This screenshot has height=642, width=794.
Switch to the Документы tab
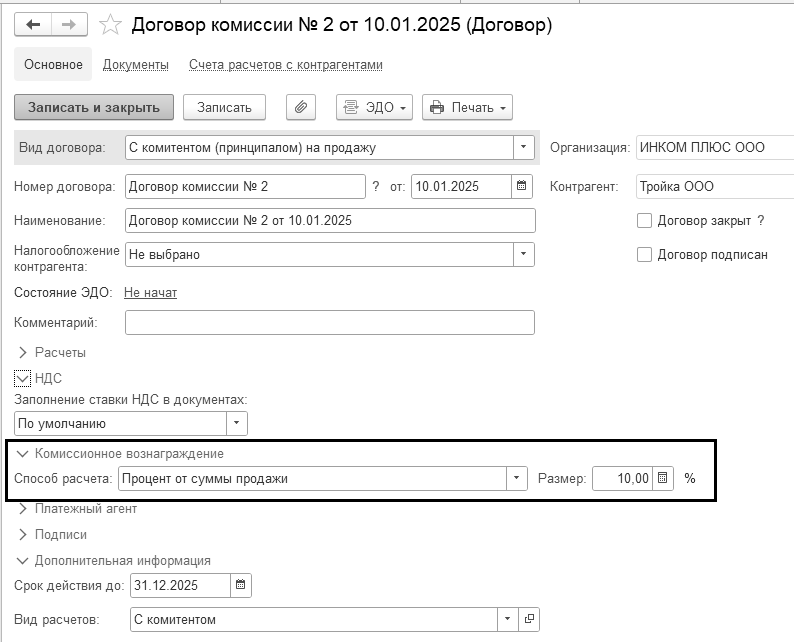(136, 65)
